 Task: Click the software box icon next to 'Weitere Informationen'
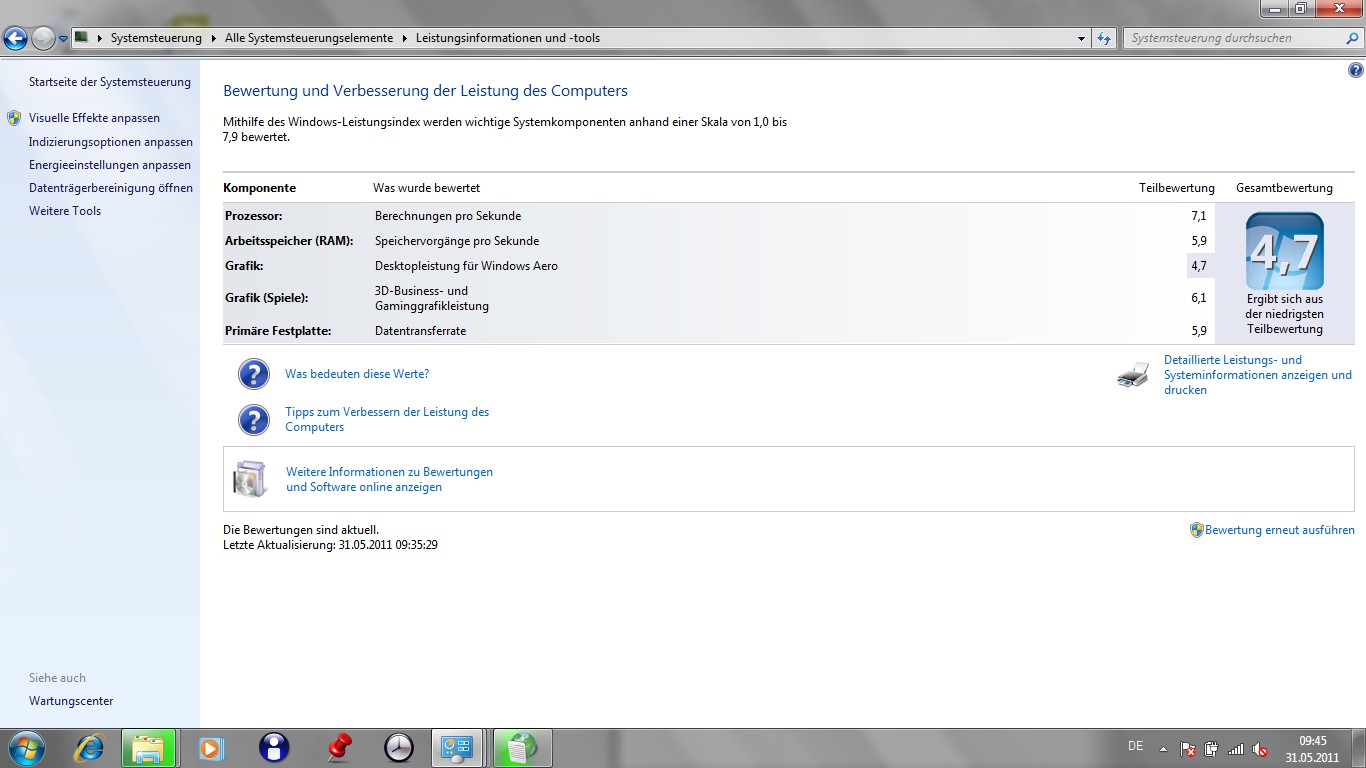click(x=250, y=479)
